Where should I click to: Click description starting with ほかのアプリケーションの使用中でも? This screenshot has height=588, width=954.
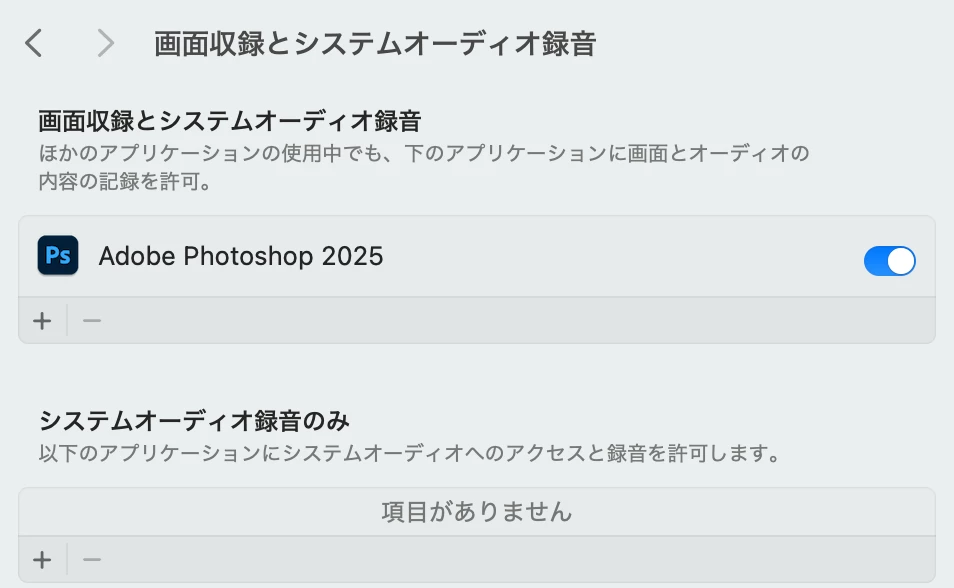pyautogui.click(x=424, y=153)
